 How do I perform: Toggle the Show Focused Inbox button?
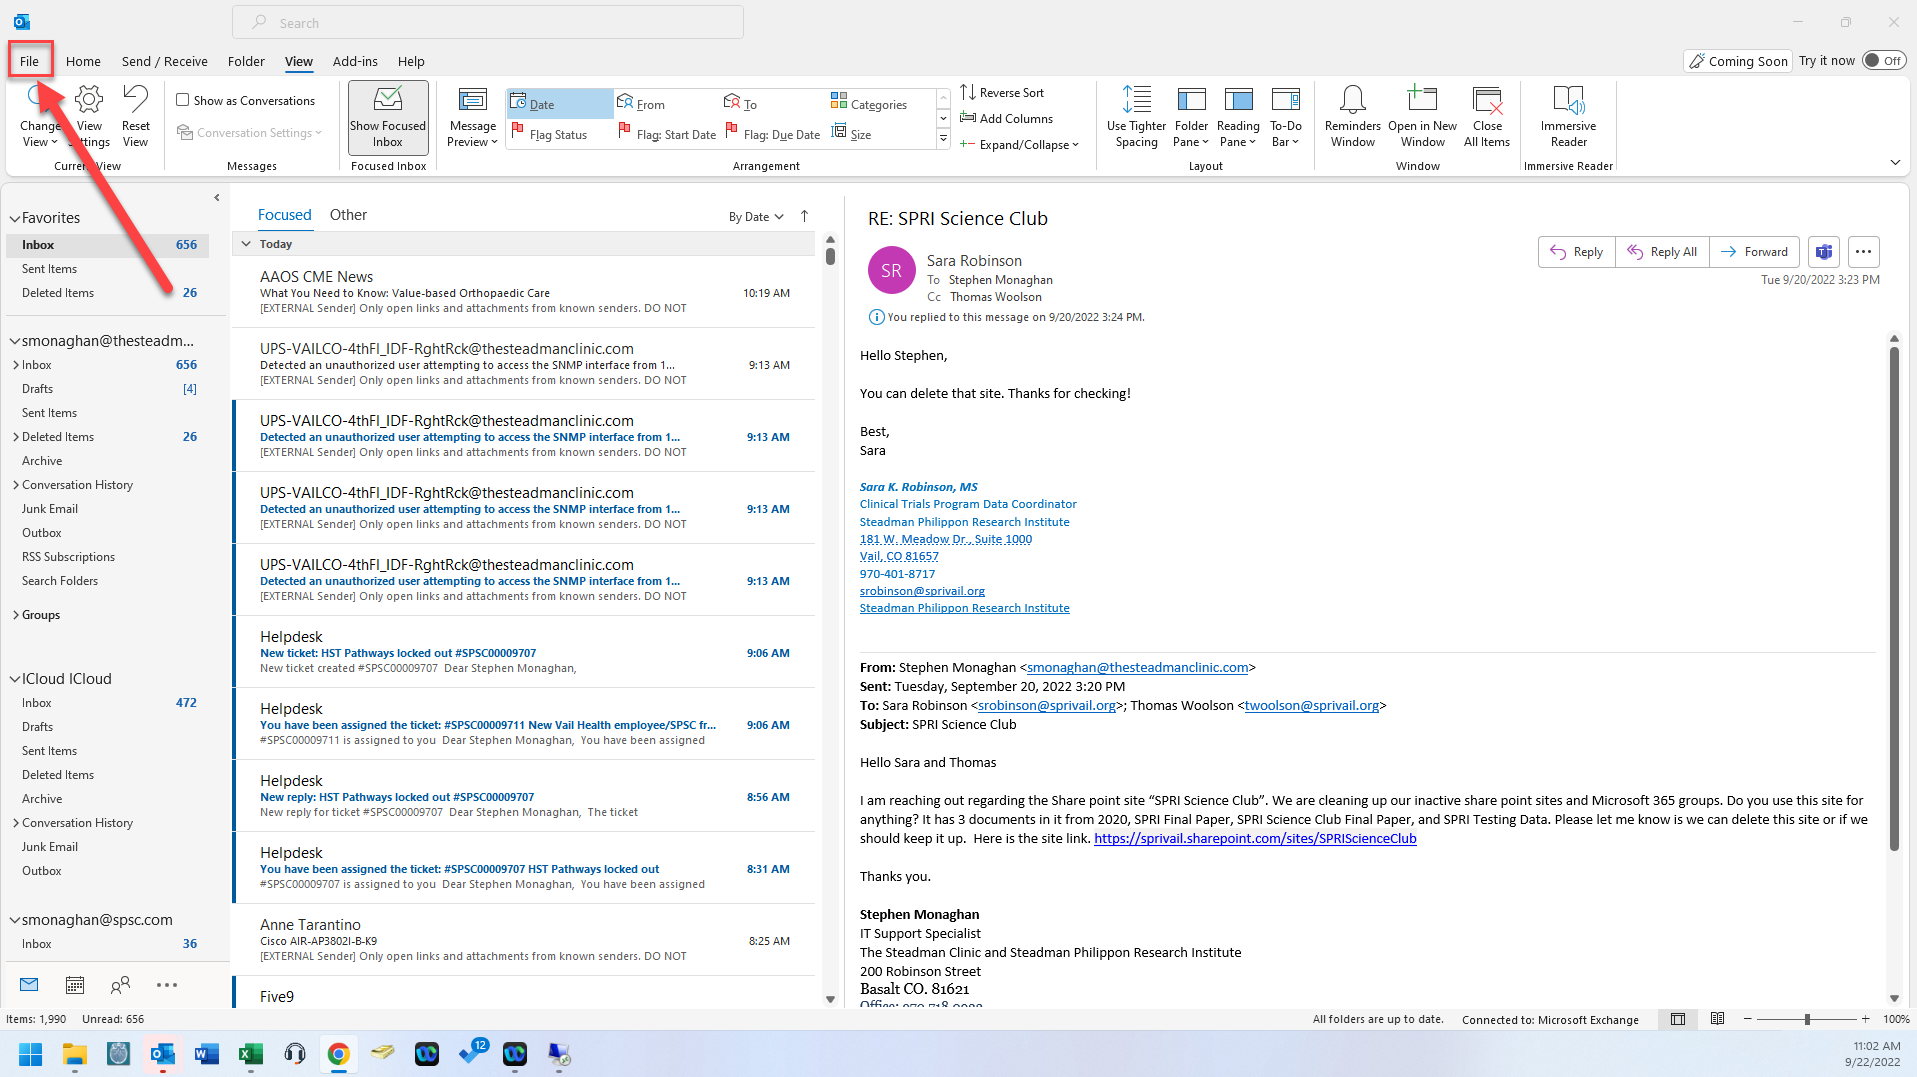388,117
